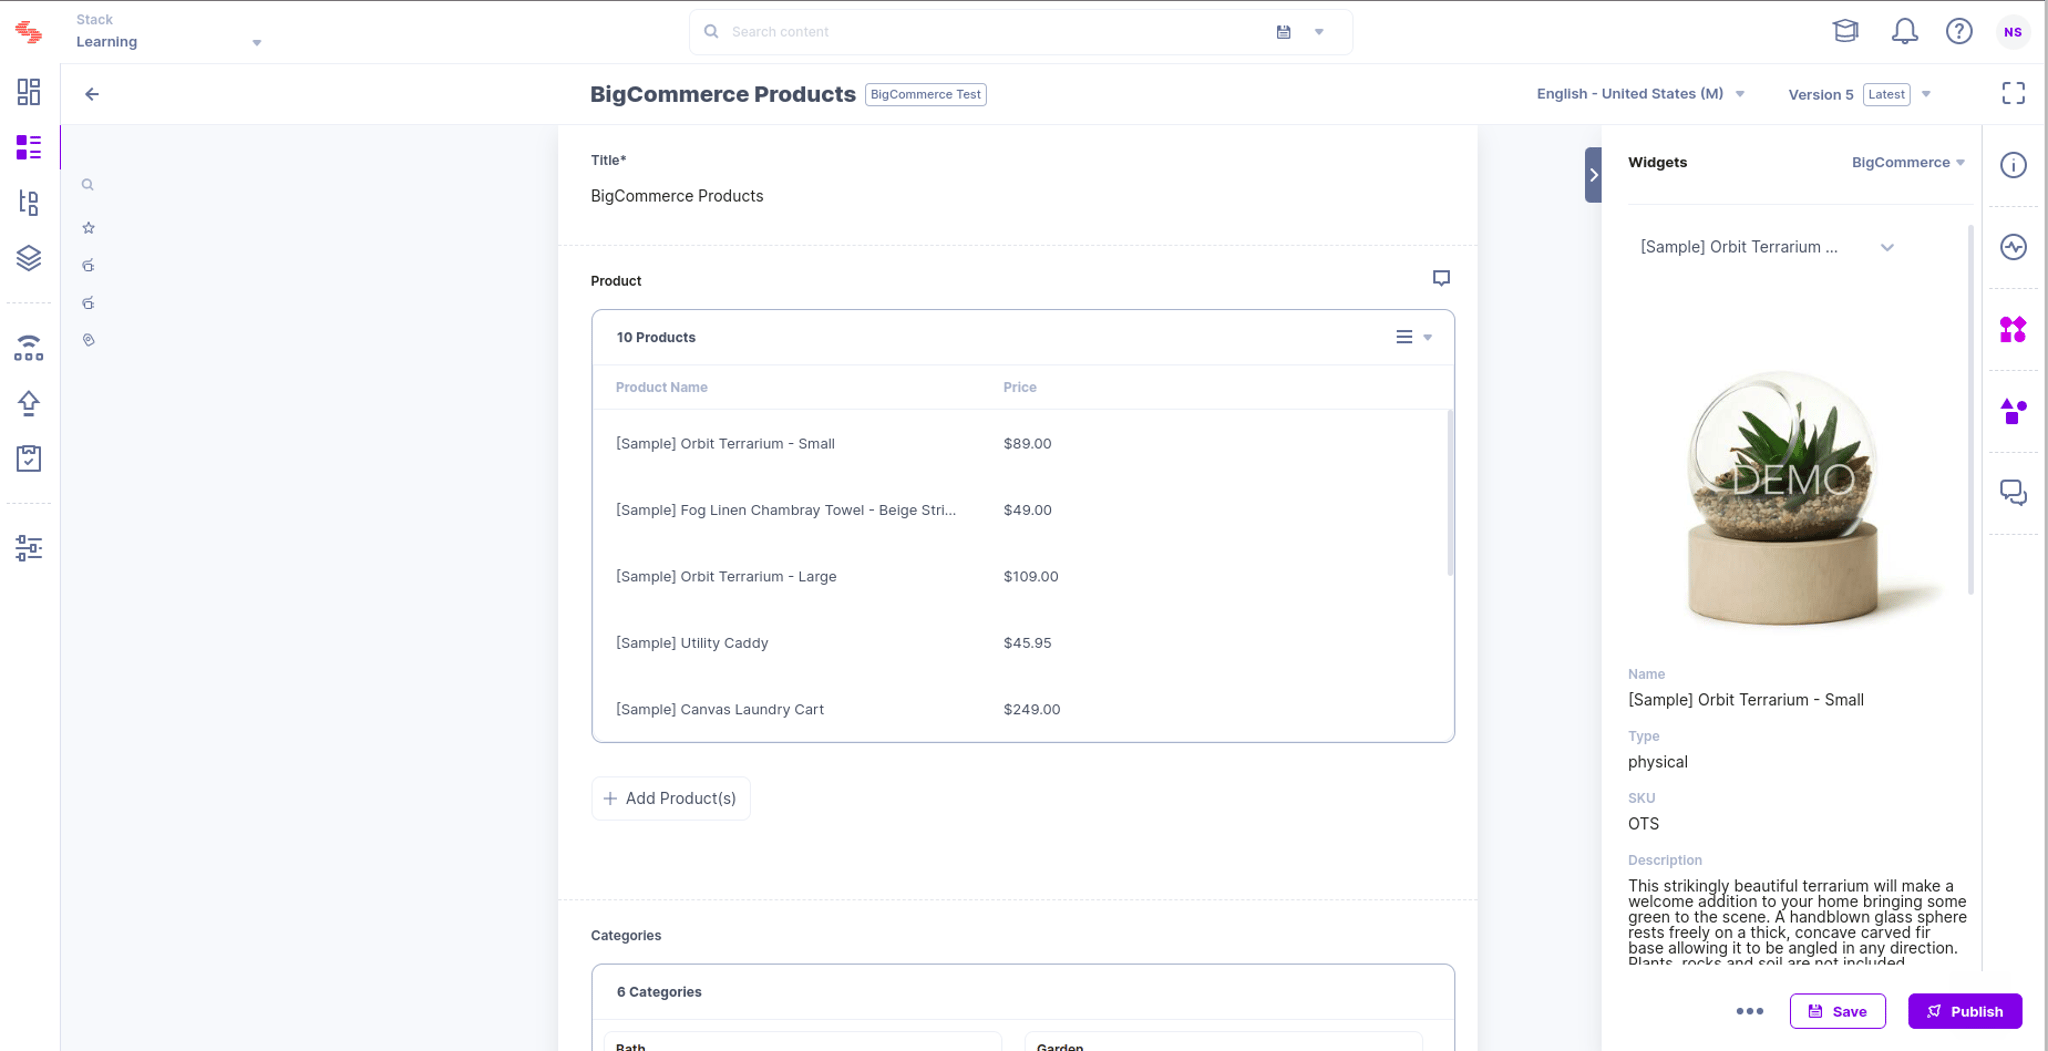This screenshot has height=1051, width=2048.
Task: Select the Canvas Laundry Cart row
Action: pyautogui.click(x=1020, y=709)
